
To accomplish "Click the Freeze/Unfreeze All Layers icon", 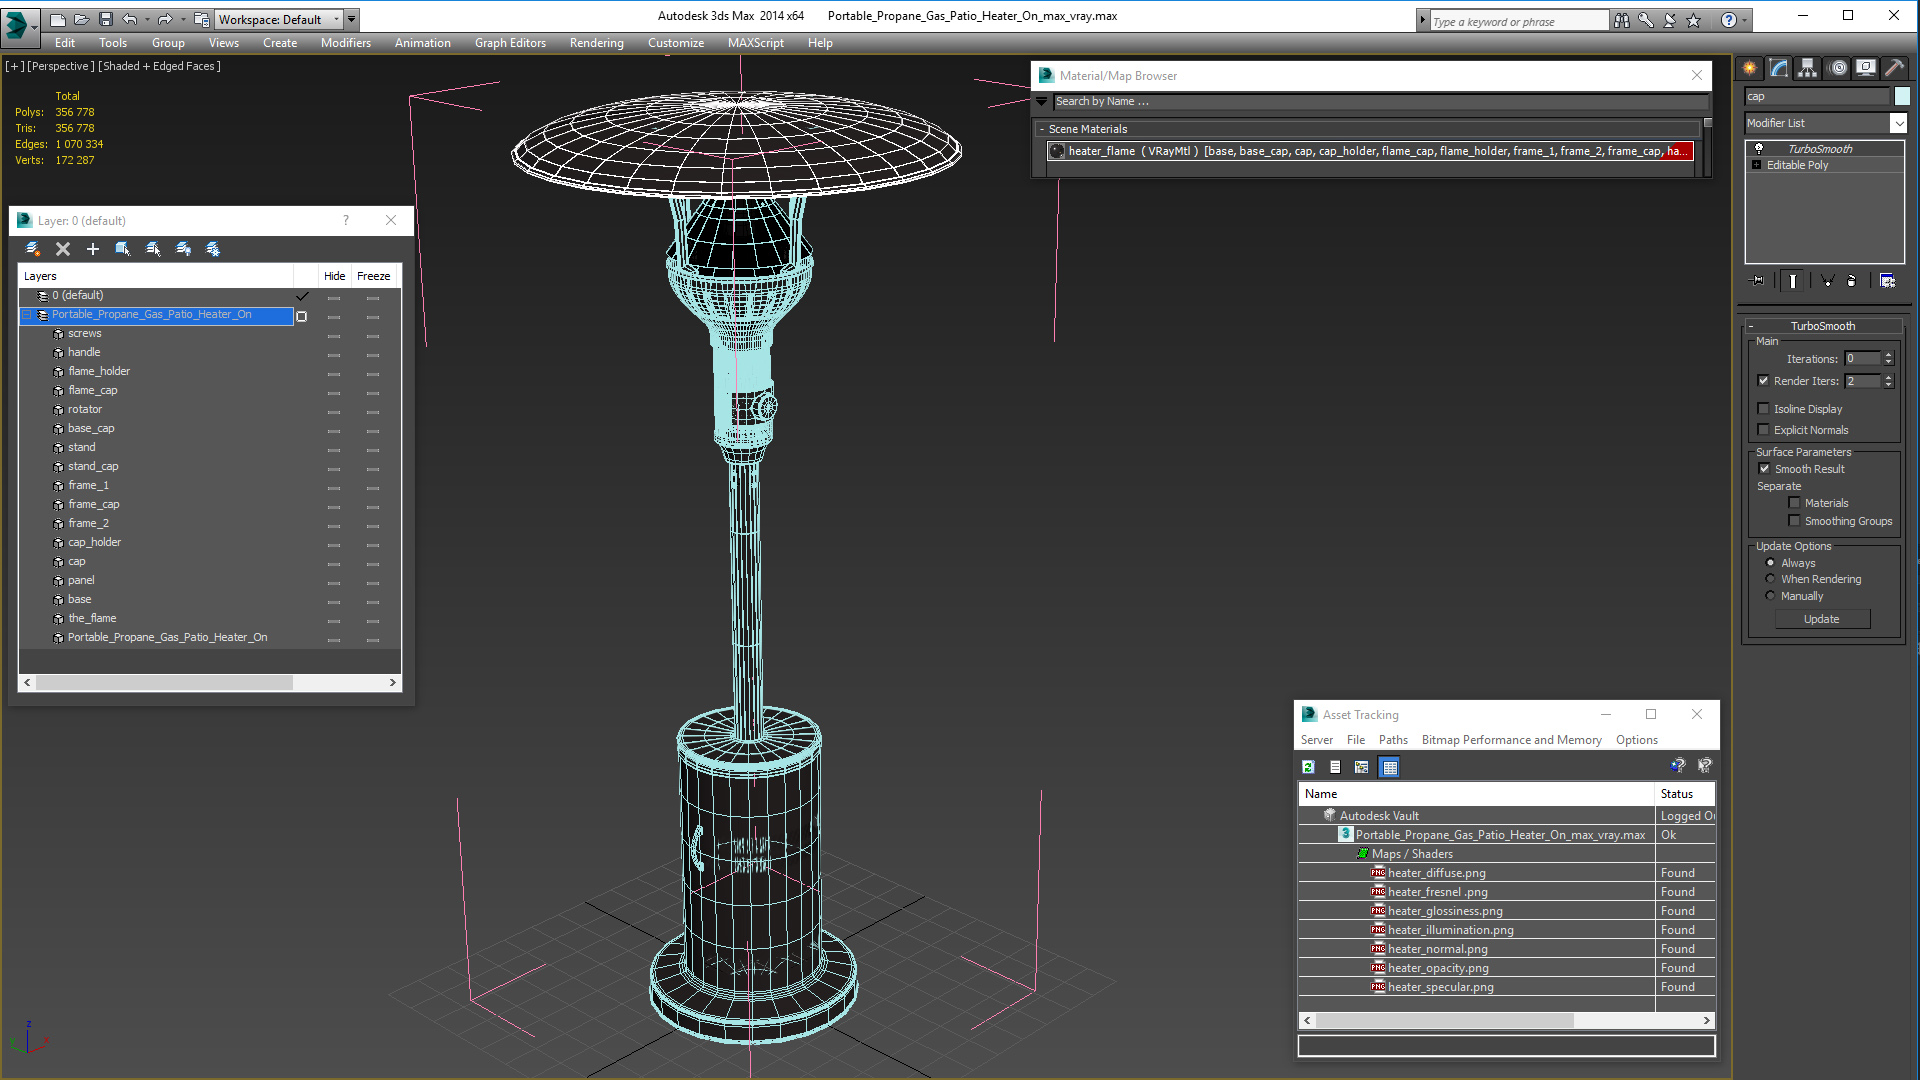I will [x=213, y=249].
